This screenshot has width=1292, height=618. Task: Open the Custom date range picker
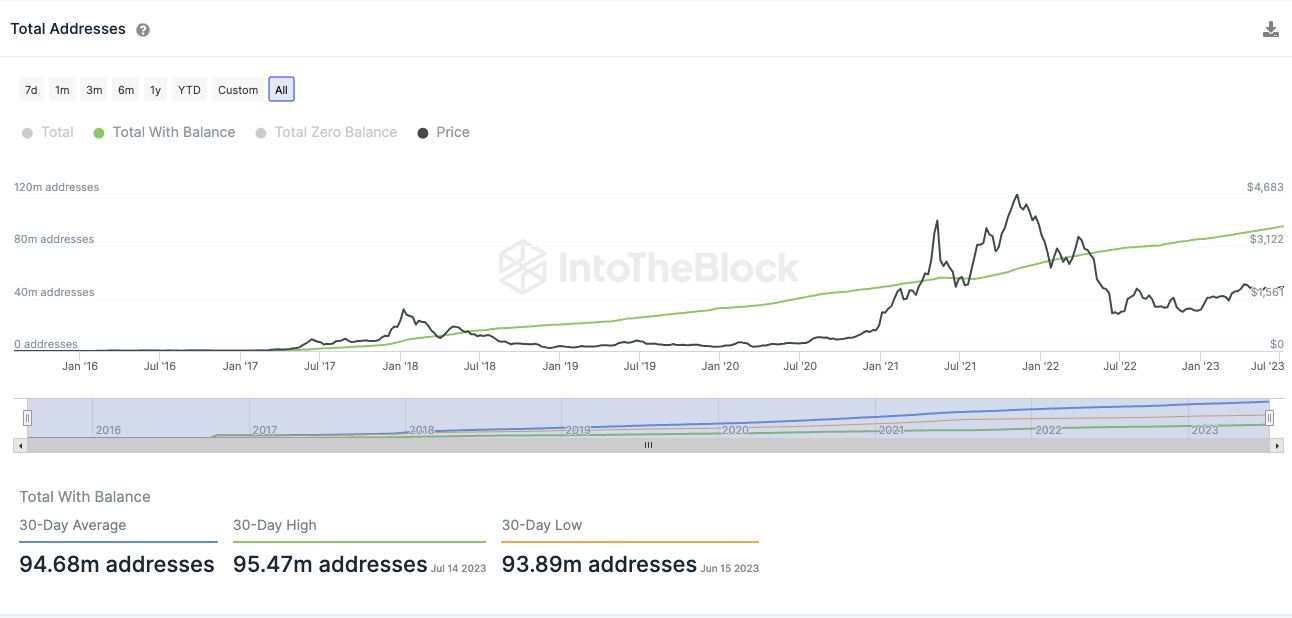point(238,90)
